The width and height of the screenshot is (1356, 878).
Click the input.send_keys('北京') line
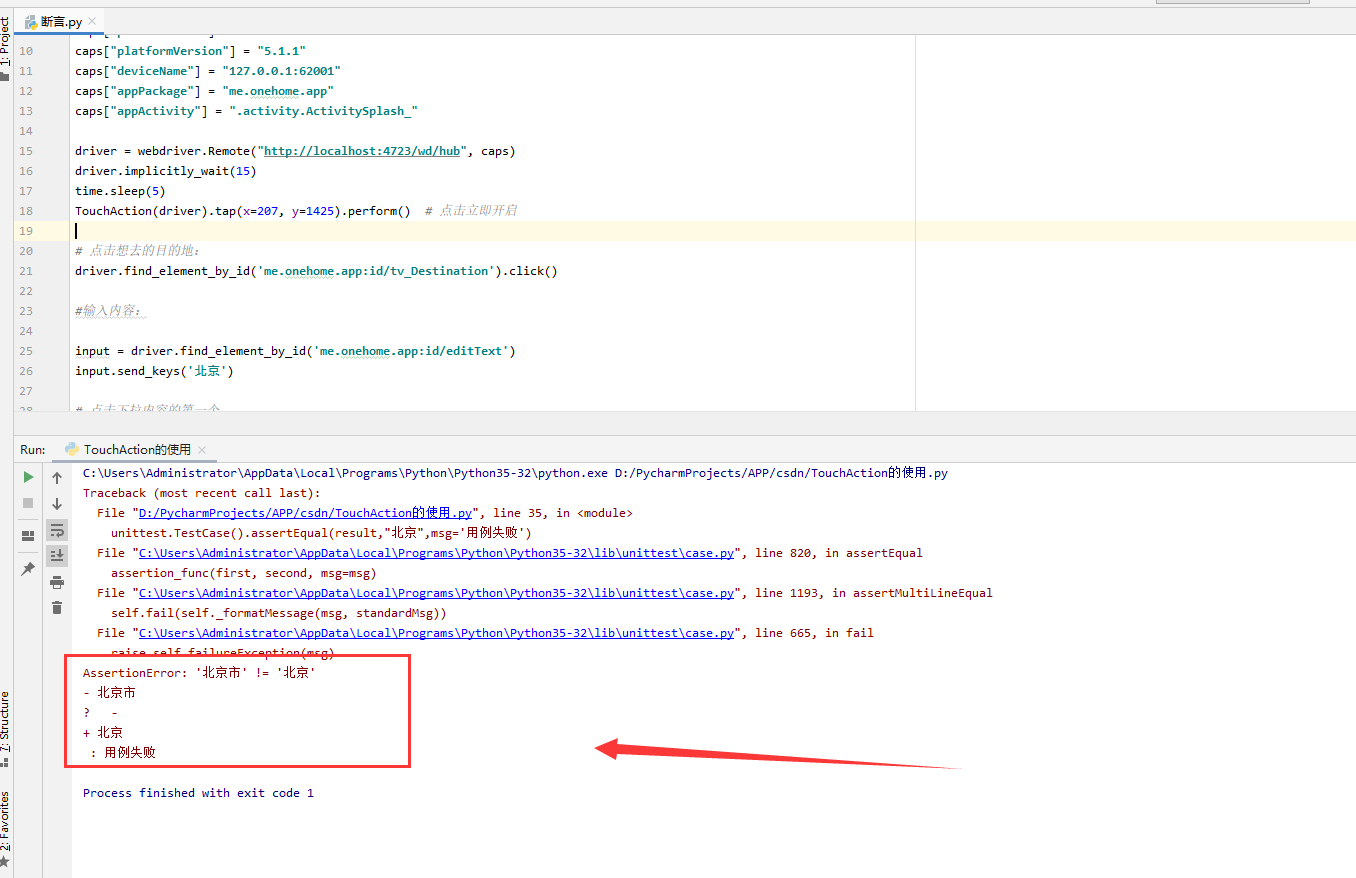[x=155, y=371]
